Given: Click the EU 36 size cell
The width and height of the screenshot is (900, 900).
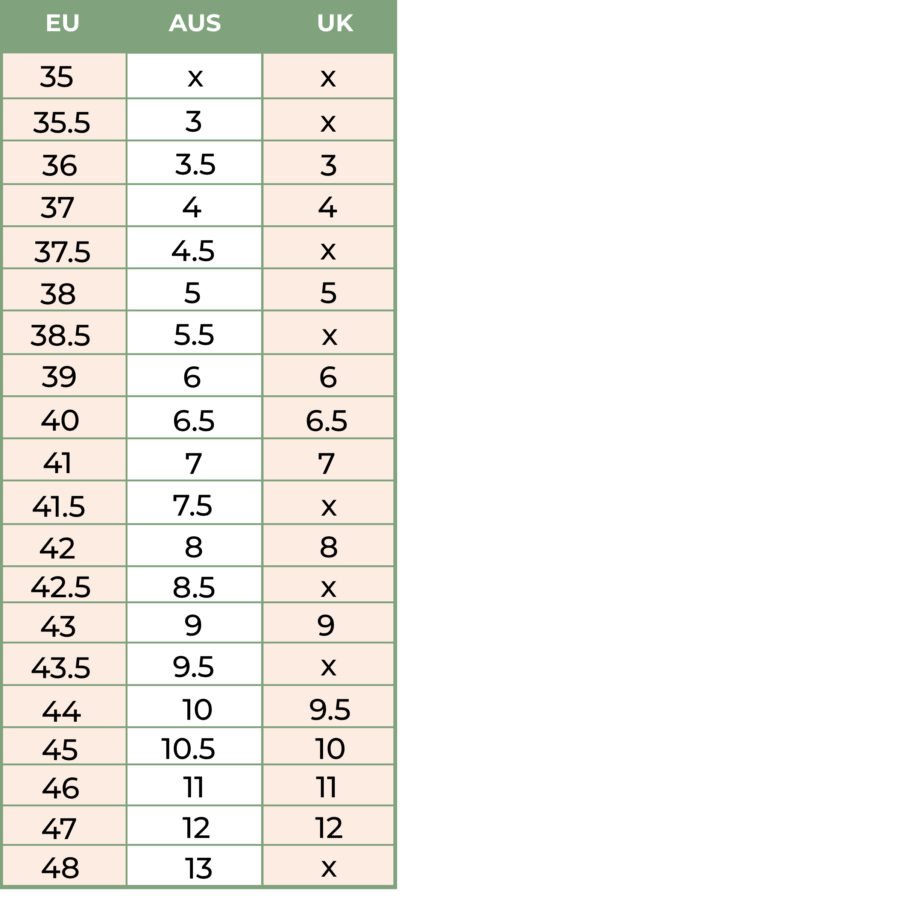Looking at the screenshot, I should (60, 165).
